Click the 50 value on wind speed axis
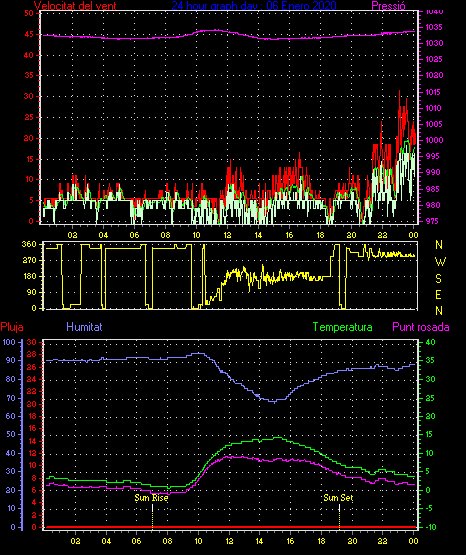Image resolution: width=466 pixels, height=555 pixels. [x=29, y=13]
